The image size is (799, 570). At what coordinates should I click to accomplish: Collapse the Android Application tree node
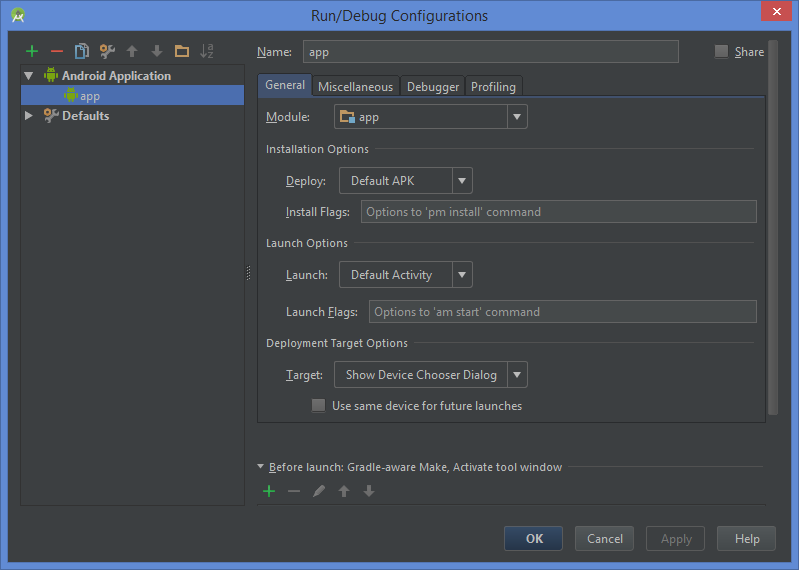pyautogui.click(x=29, y=76)
